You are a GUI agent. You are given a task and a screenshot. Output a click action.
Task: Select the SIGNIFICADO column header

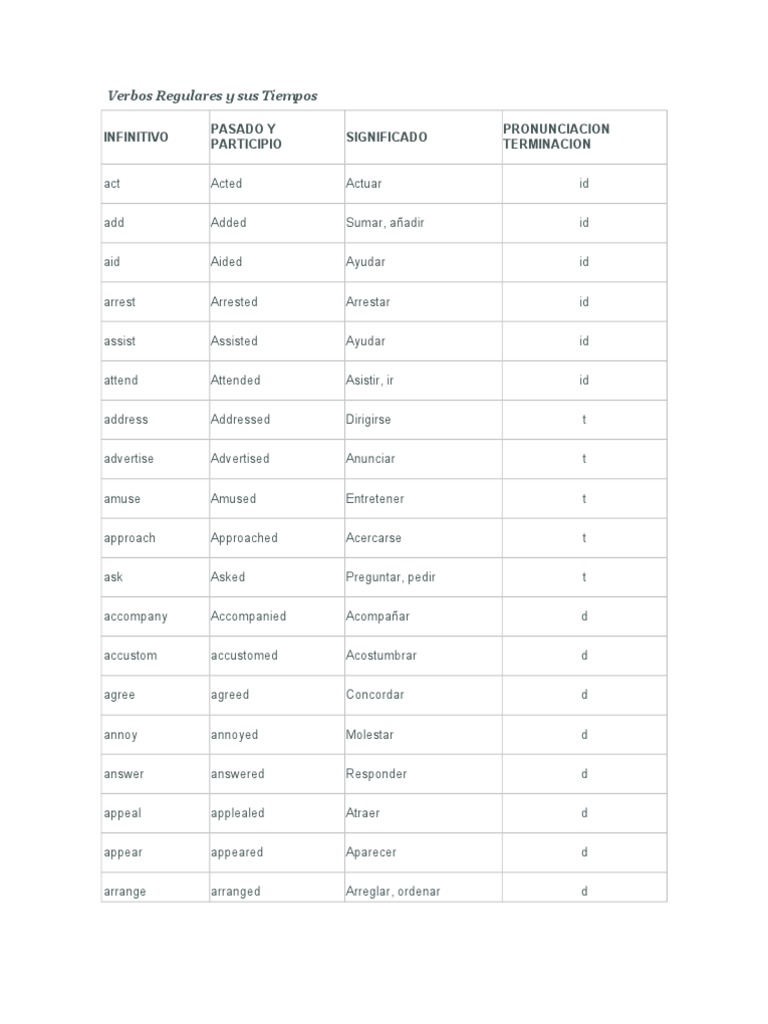387,137
